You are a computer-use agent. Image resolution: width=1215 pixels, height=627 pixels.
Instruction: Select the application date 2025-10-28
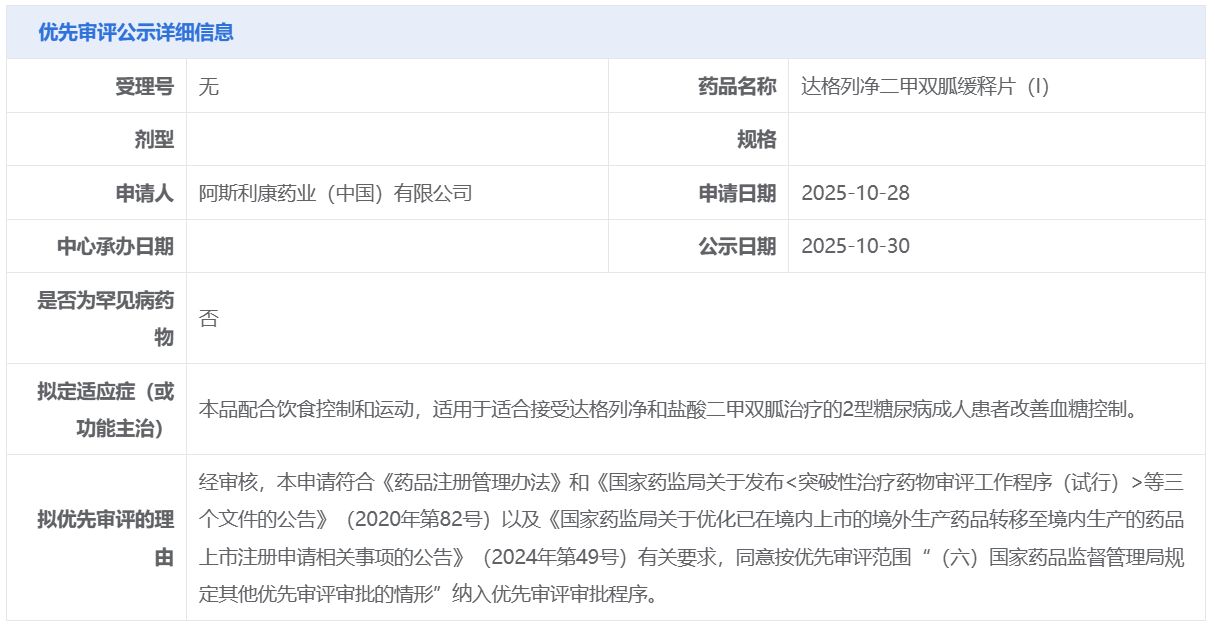click(855, 193)
